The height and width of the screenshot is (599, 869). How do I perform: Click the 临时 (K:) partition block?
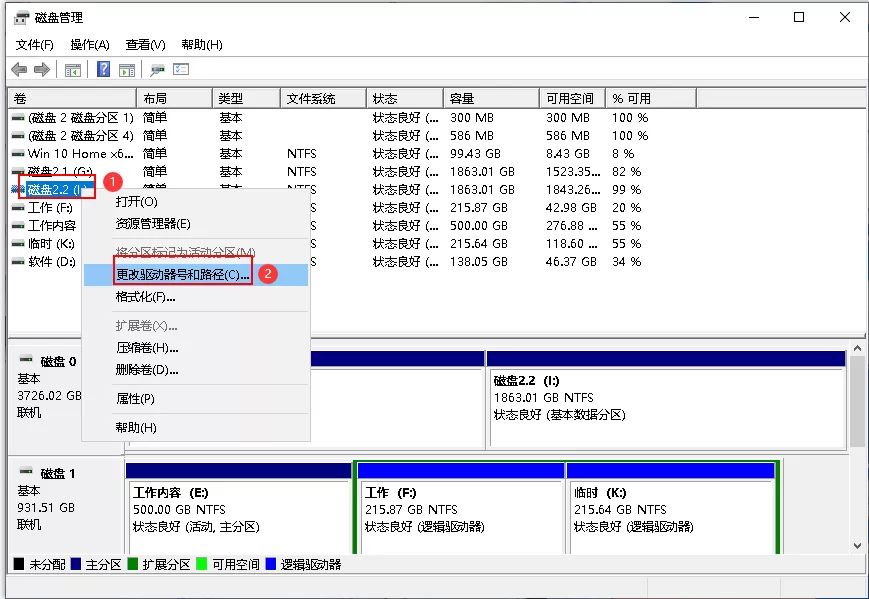click(x=670, y=497)
